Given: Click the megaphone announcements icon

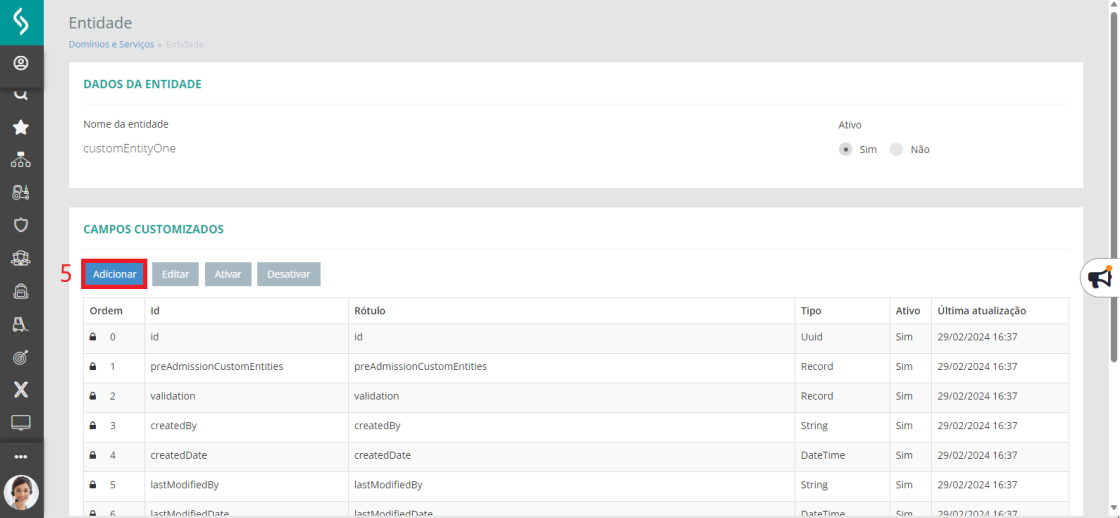Looking at the screenshot, I should (x=1100, y=278).
